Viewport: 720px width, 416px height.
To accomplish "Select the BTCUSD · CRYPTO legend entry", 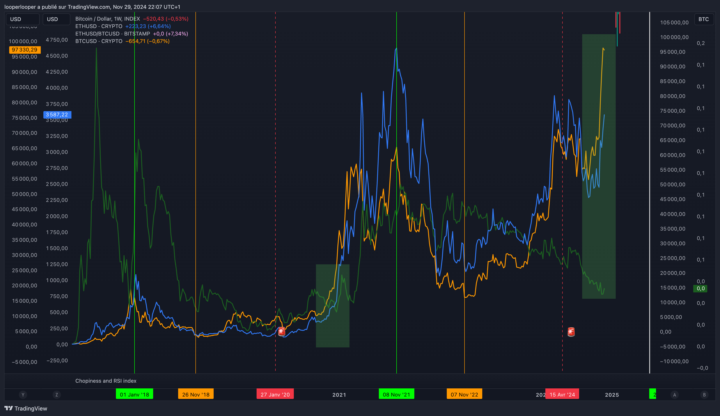I will pyautogui.click(x=97, y=40).
